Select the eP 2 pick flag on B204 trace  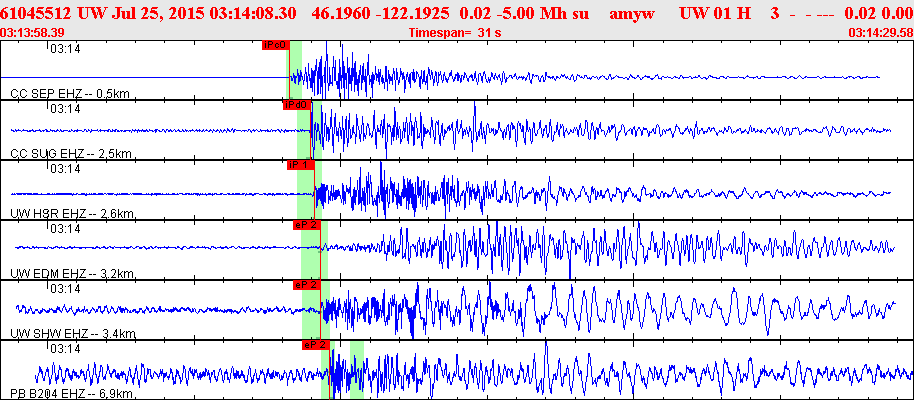[315, 345]
